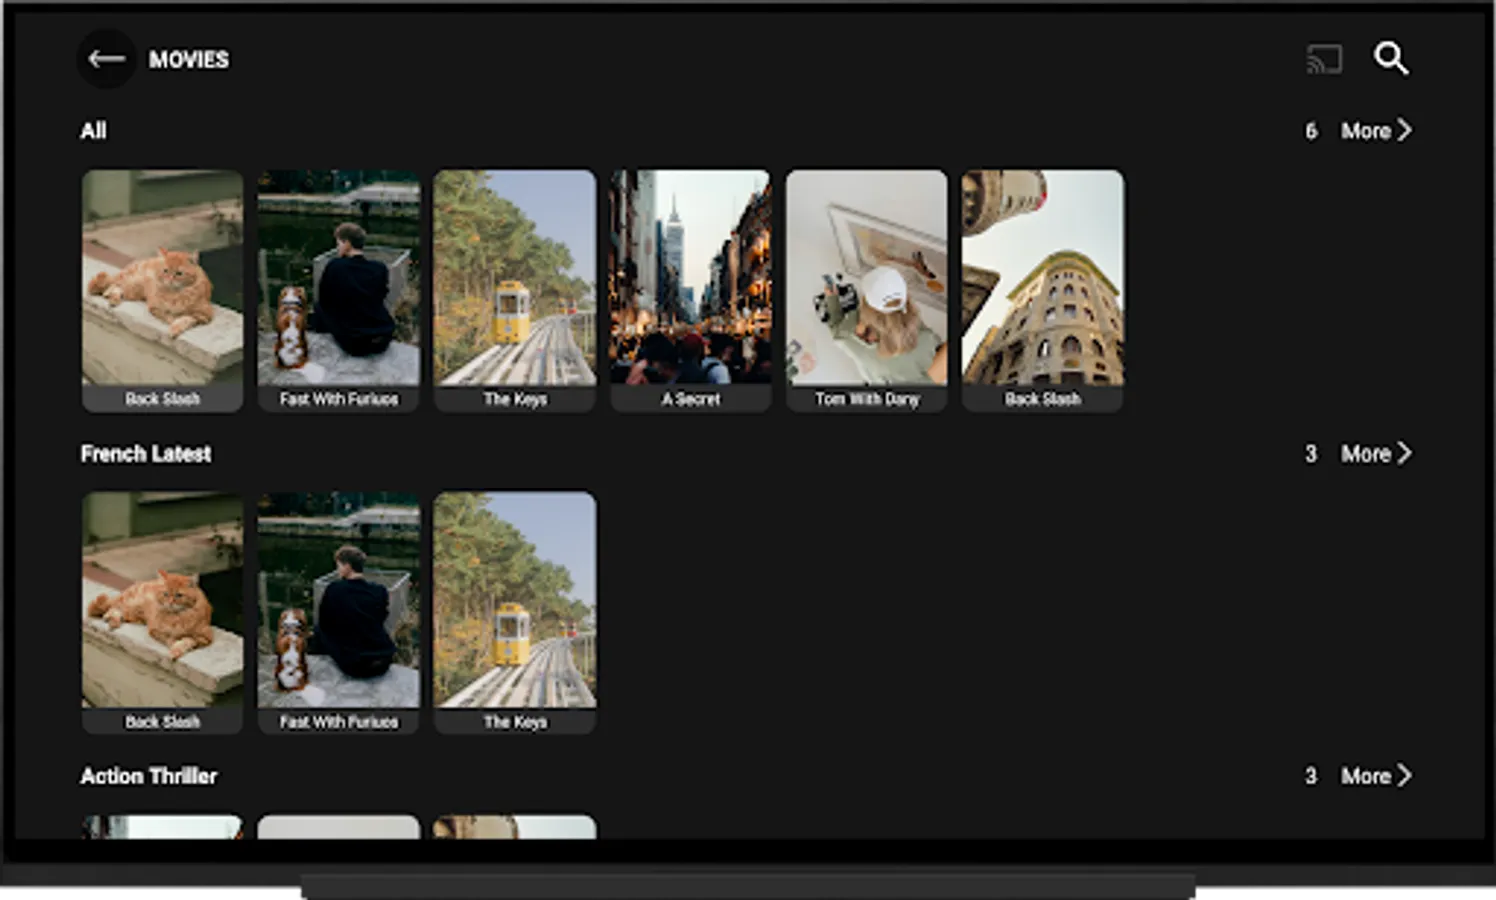Image resolution: width=1496 pixels, height=900 pixels.
Task: Open Fast With Furiuos poster in French Latest
Action: coord(338,613)
